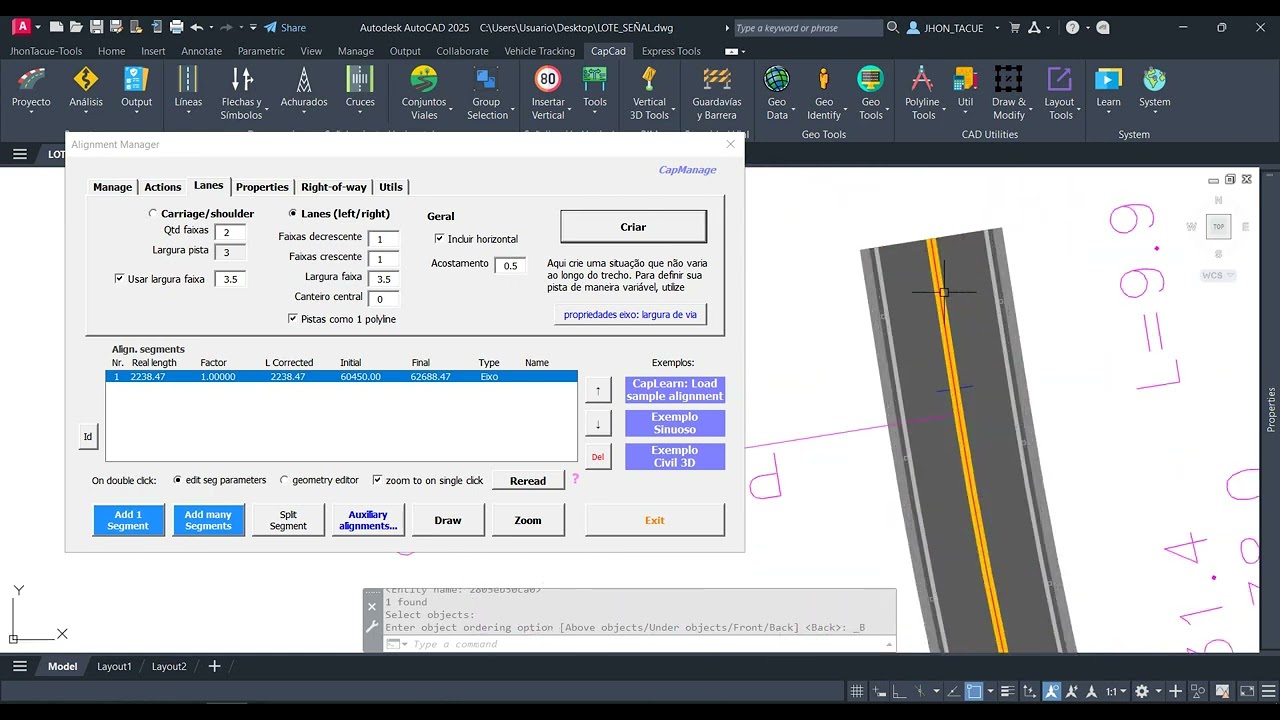1280x720 pixels.
Task: Click Add 1 Segment button
Action: pos(128,520)
